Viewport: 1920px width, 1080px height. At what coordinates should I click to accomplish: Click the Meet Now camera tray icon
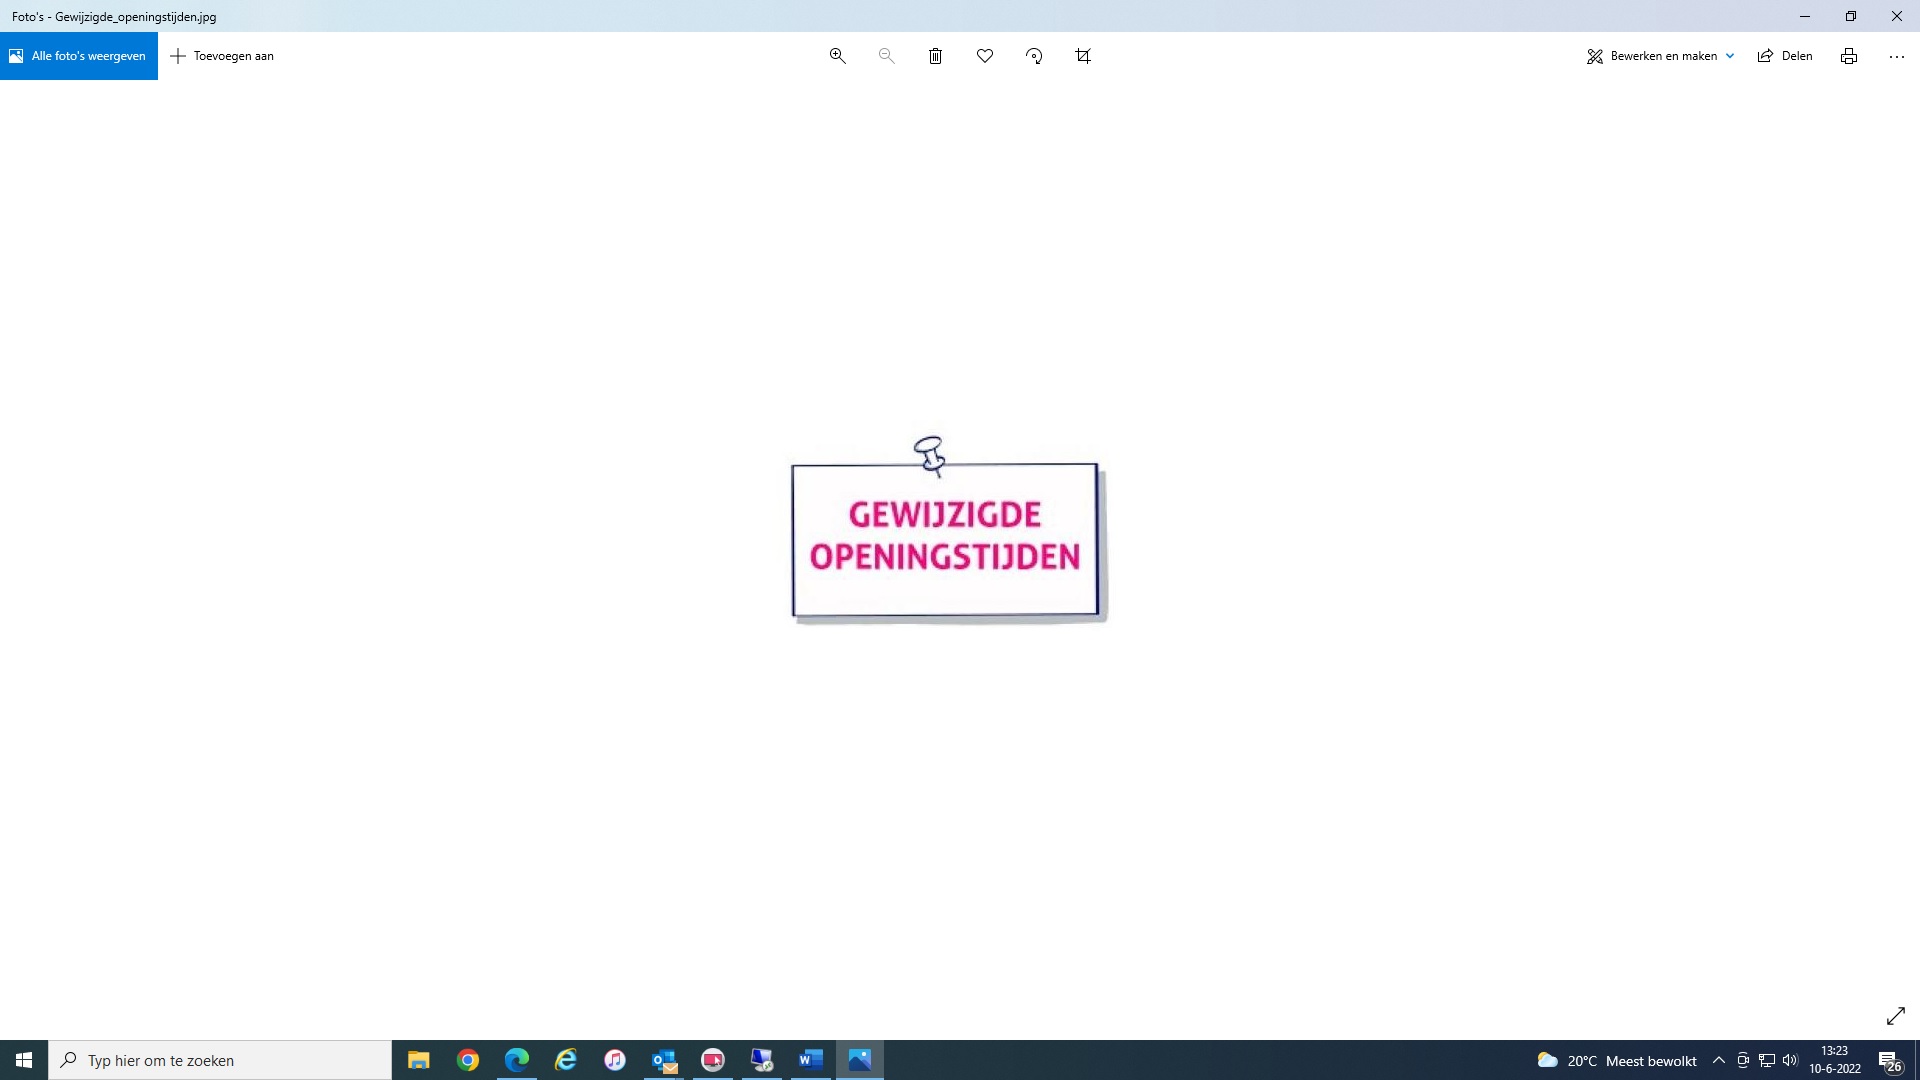tap(1743, 1060)
